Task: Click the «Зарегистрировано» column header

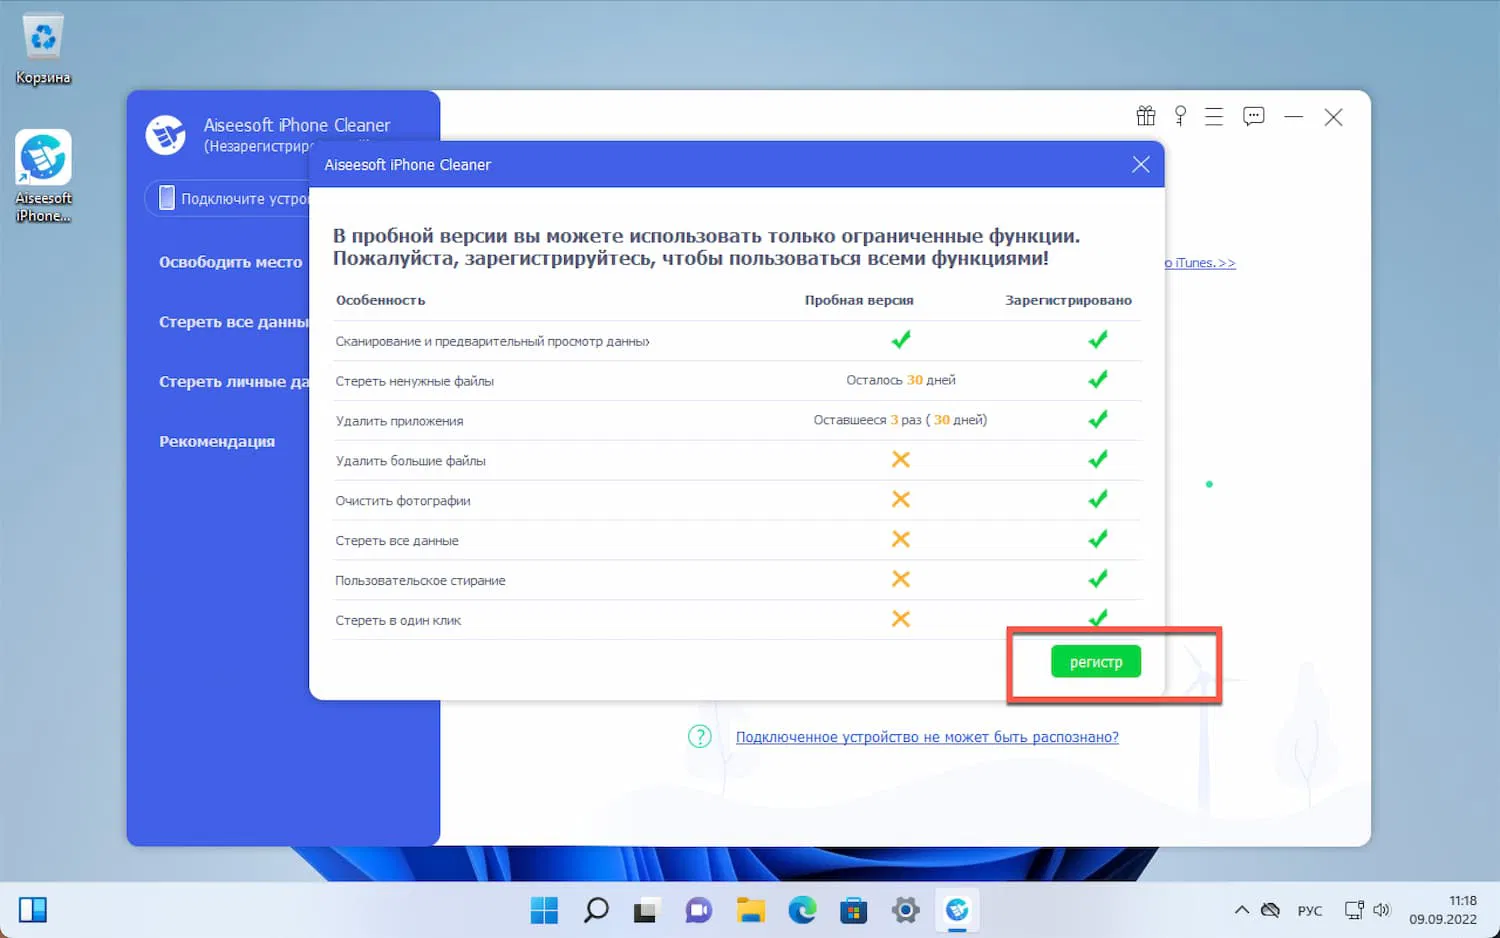Action: click(1068, 300)
